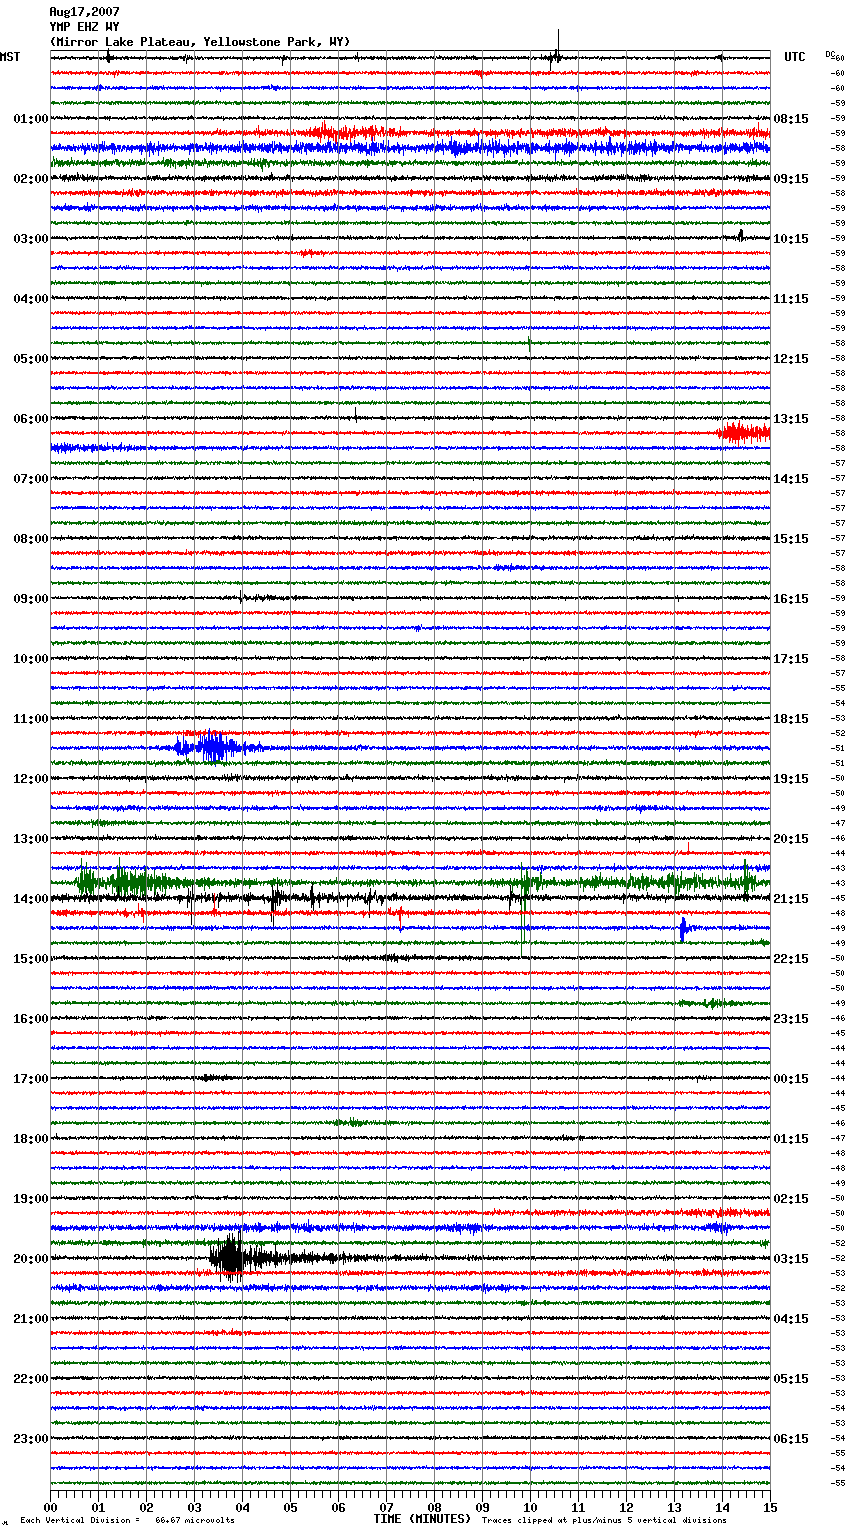Click minute 08 tick label on bottom axis
The image size is (850, 1534).
[x=434, y=1507]
